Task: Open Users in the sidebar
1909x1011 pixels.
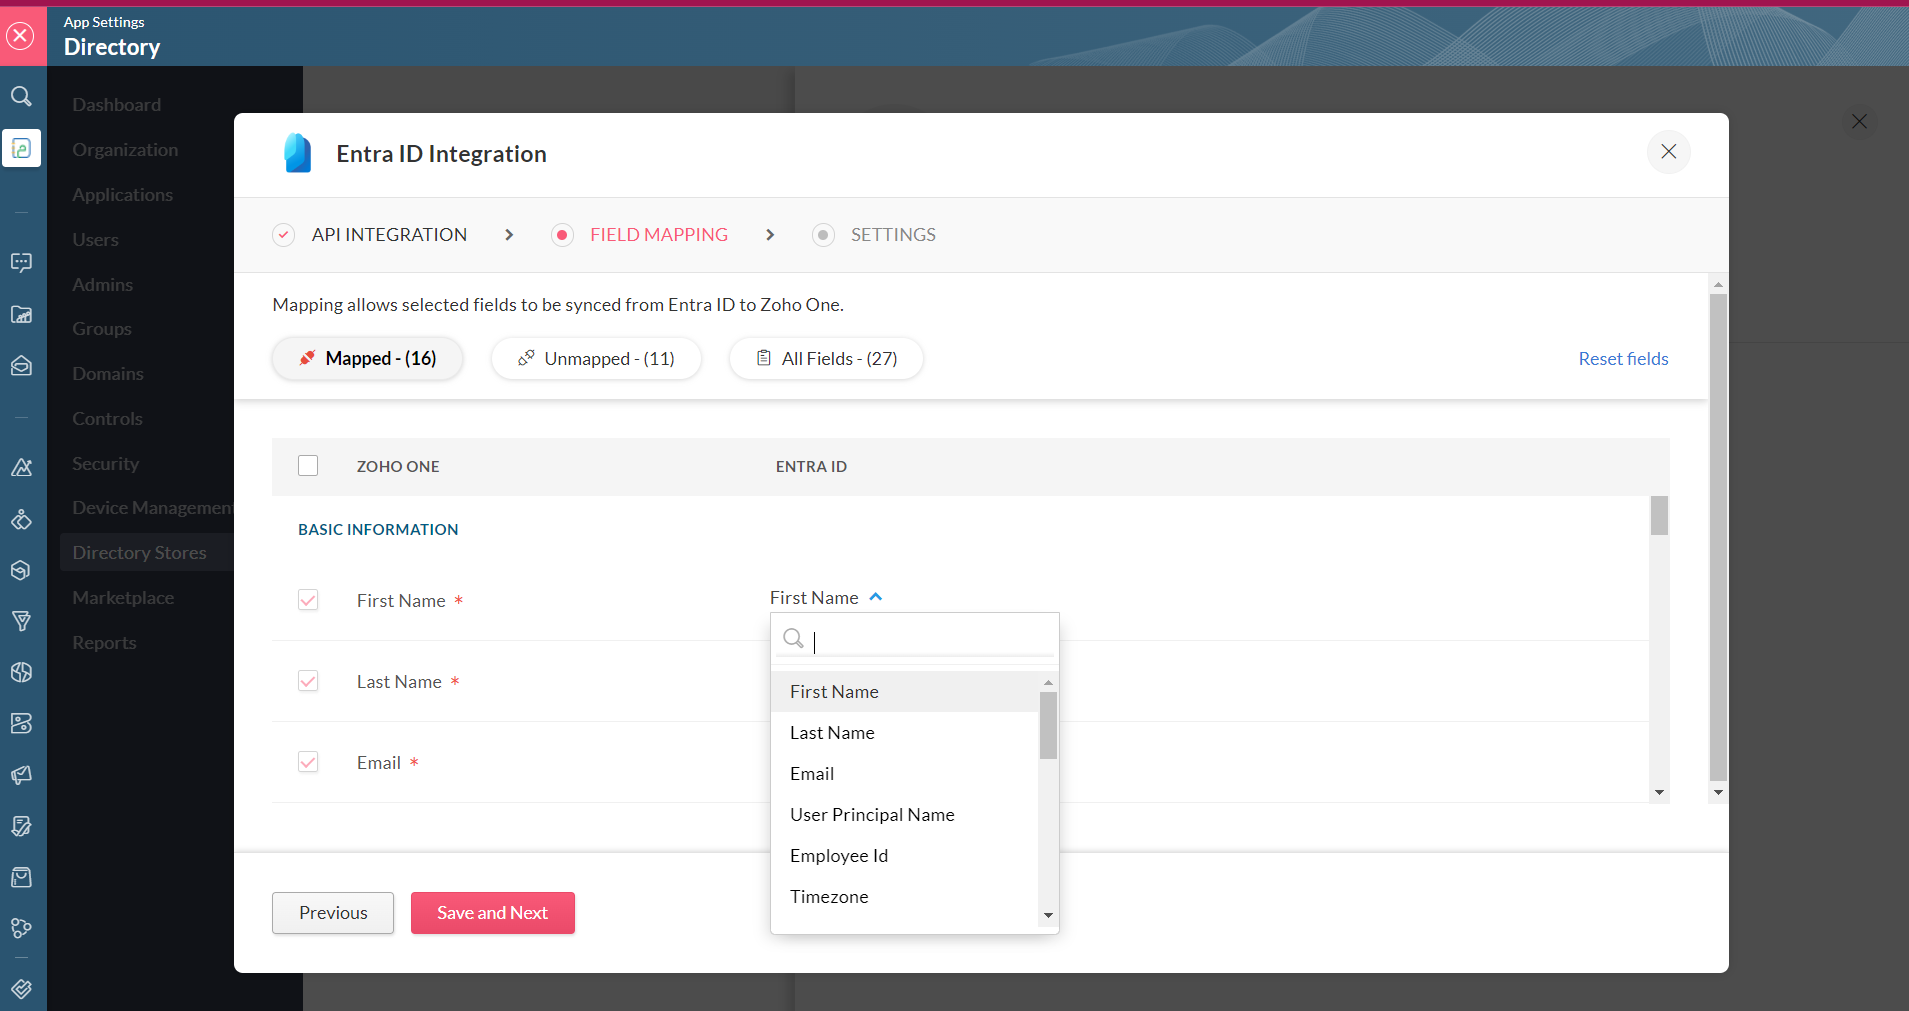Action: [95, 240]
